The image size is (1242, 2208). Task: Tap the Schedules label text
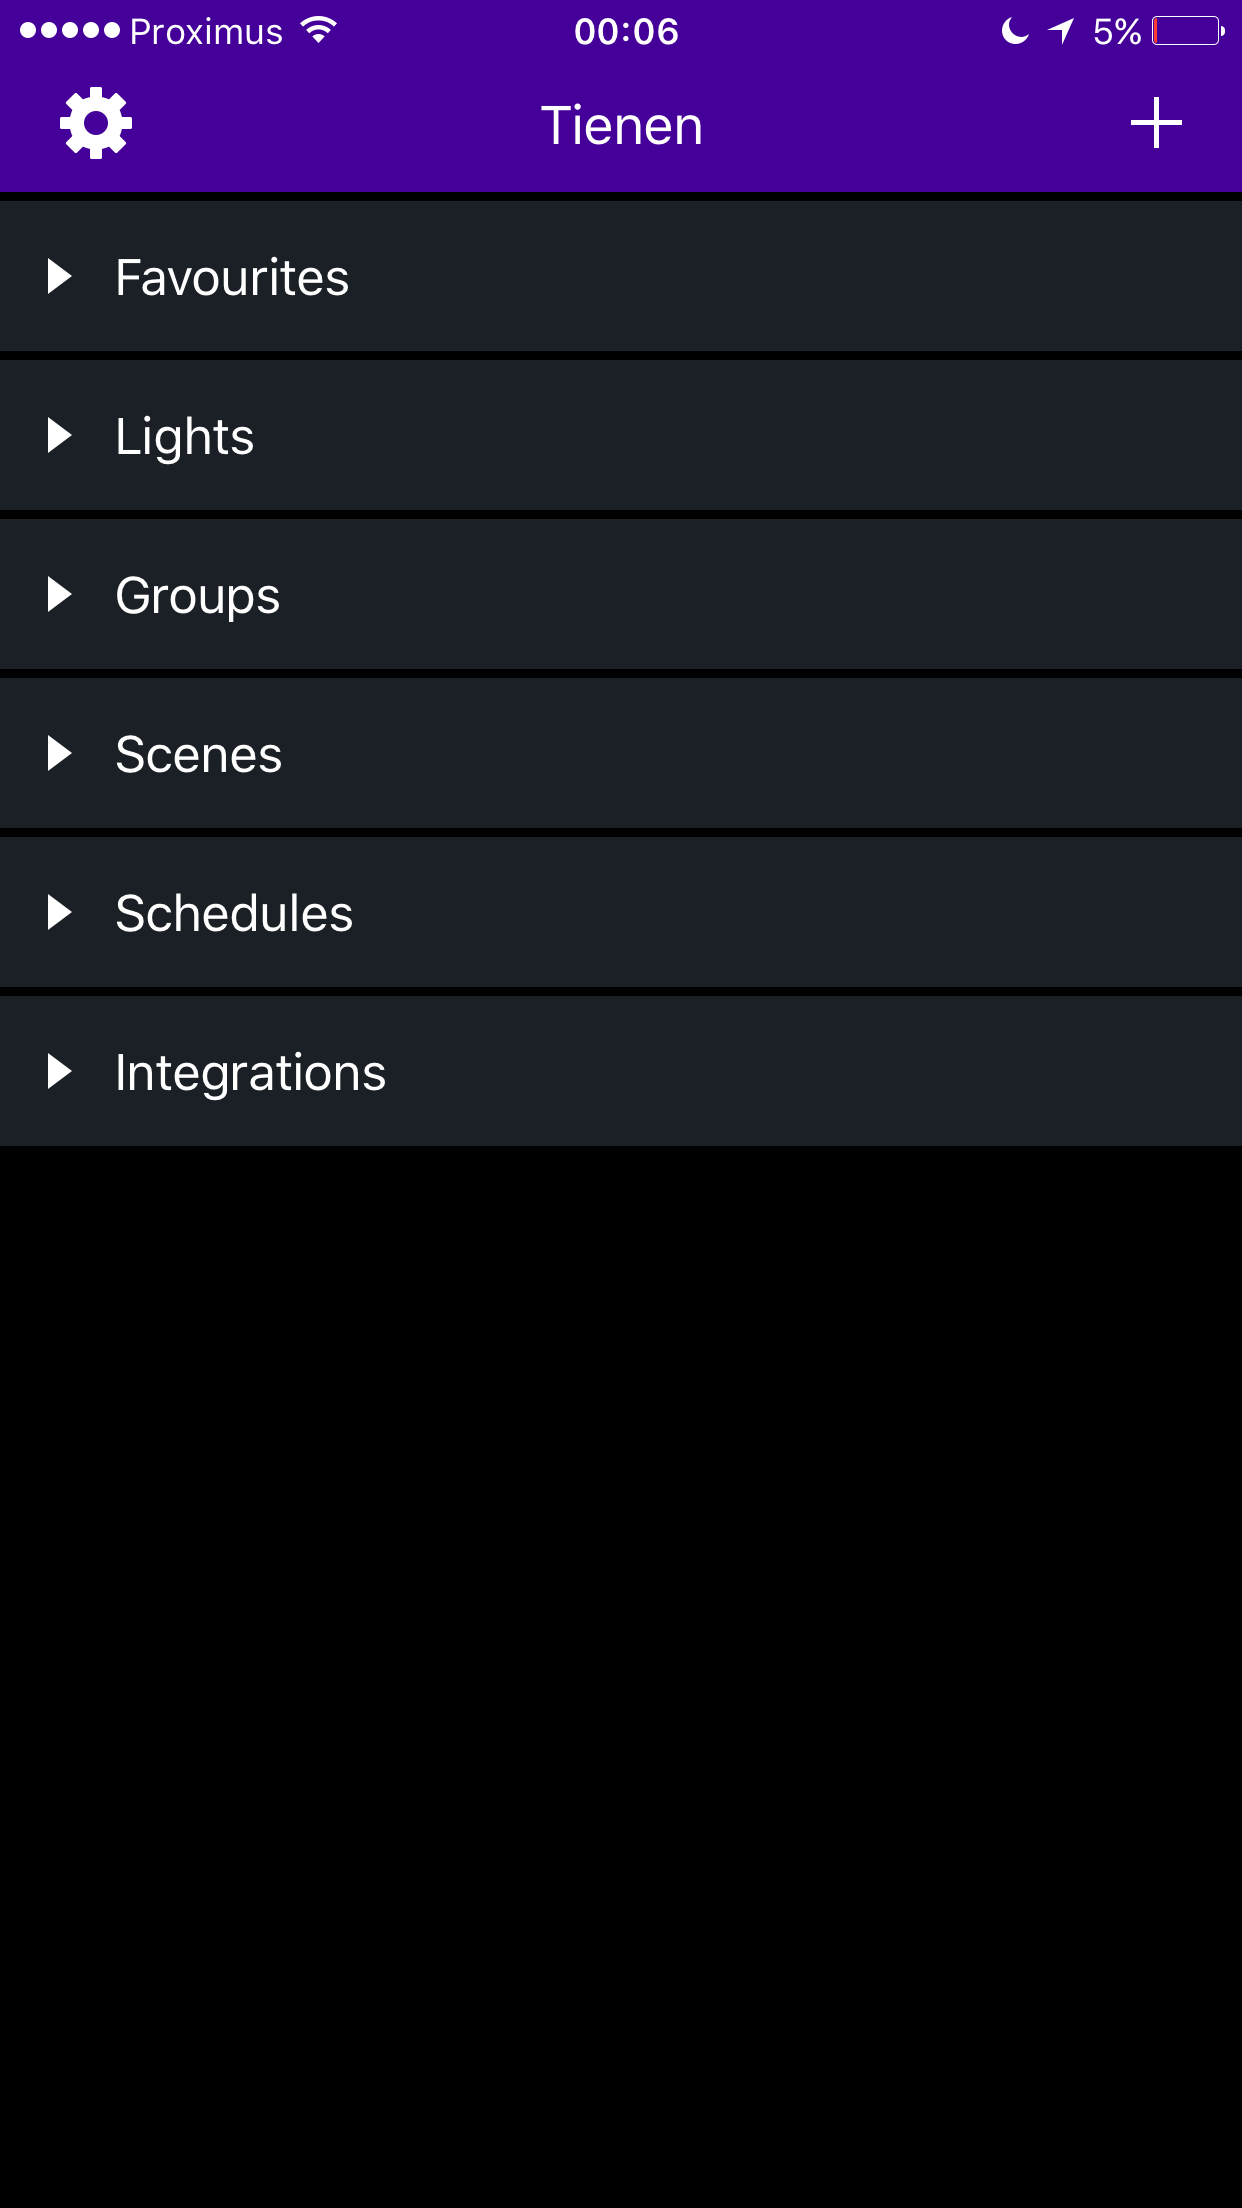234,913
